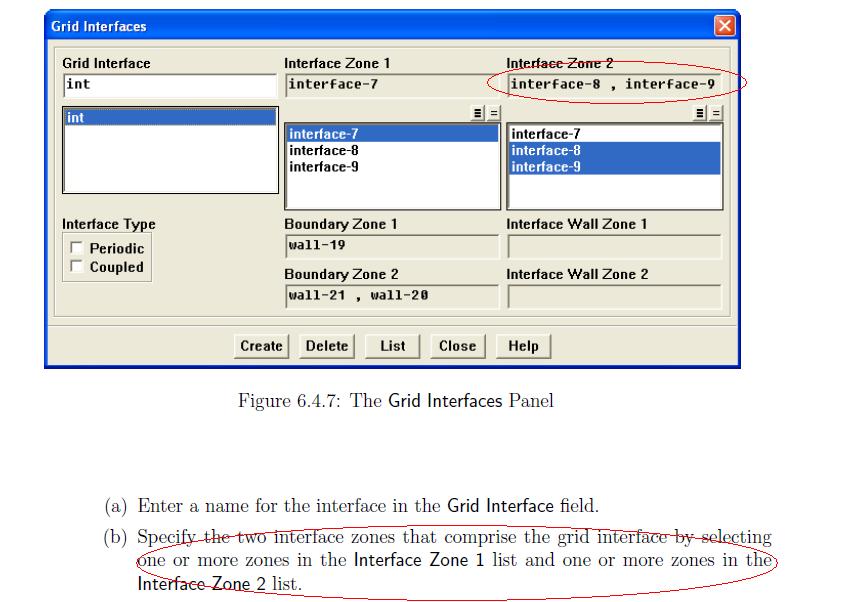Open Help for Grid Interfaces panel

pyautogui.click(x=523, y=346)
